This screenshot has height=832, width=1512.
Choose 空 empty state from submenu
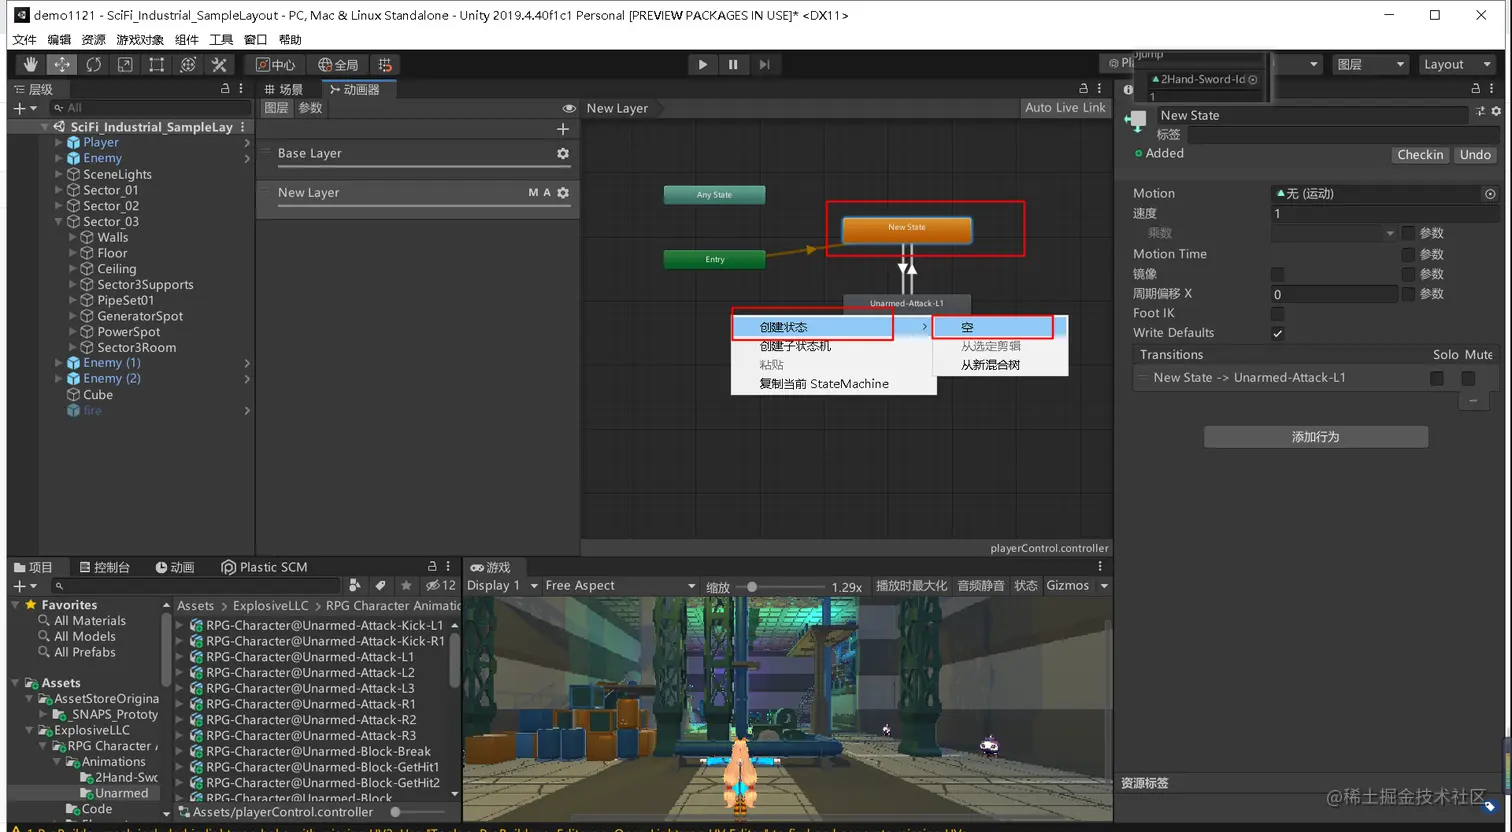click(1000, 327)
